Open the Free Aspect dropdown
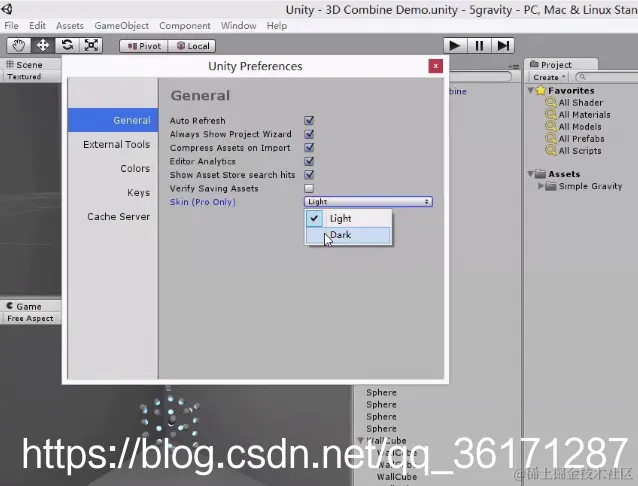This screenshot has height=486, width=638. pos(31,318)
